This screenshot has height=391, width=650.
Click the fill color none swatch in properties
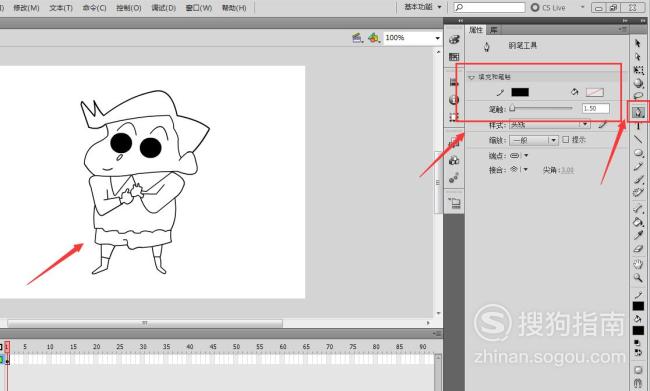tap(594, 92)
